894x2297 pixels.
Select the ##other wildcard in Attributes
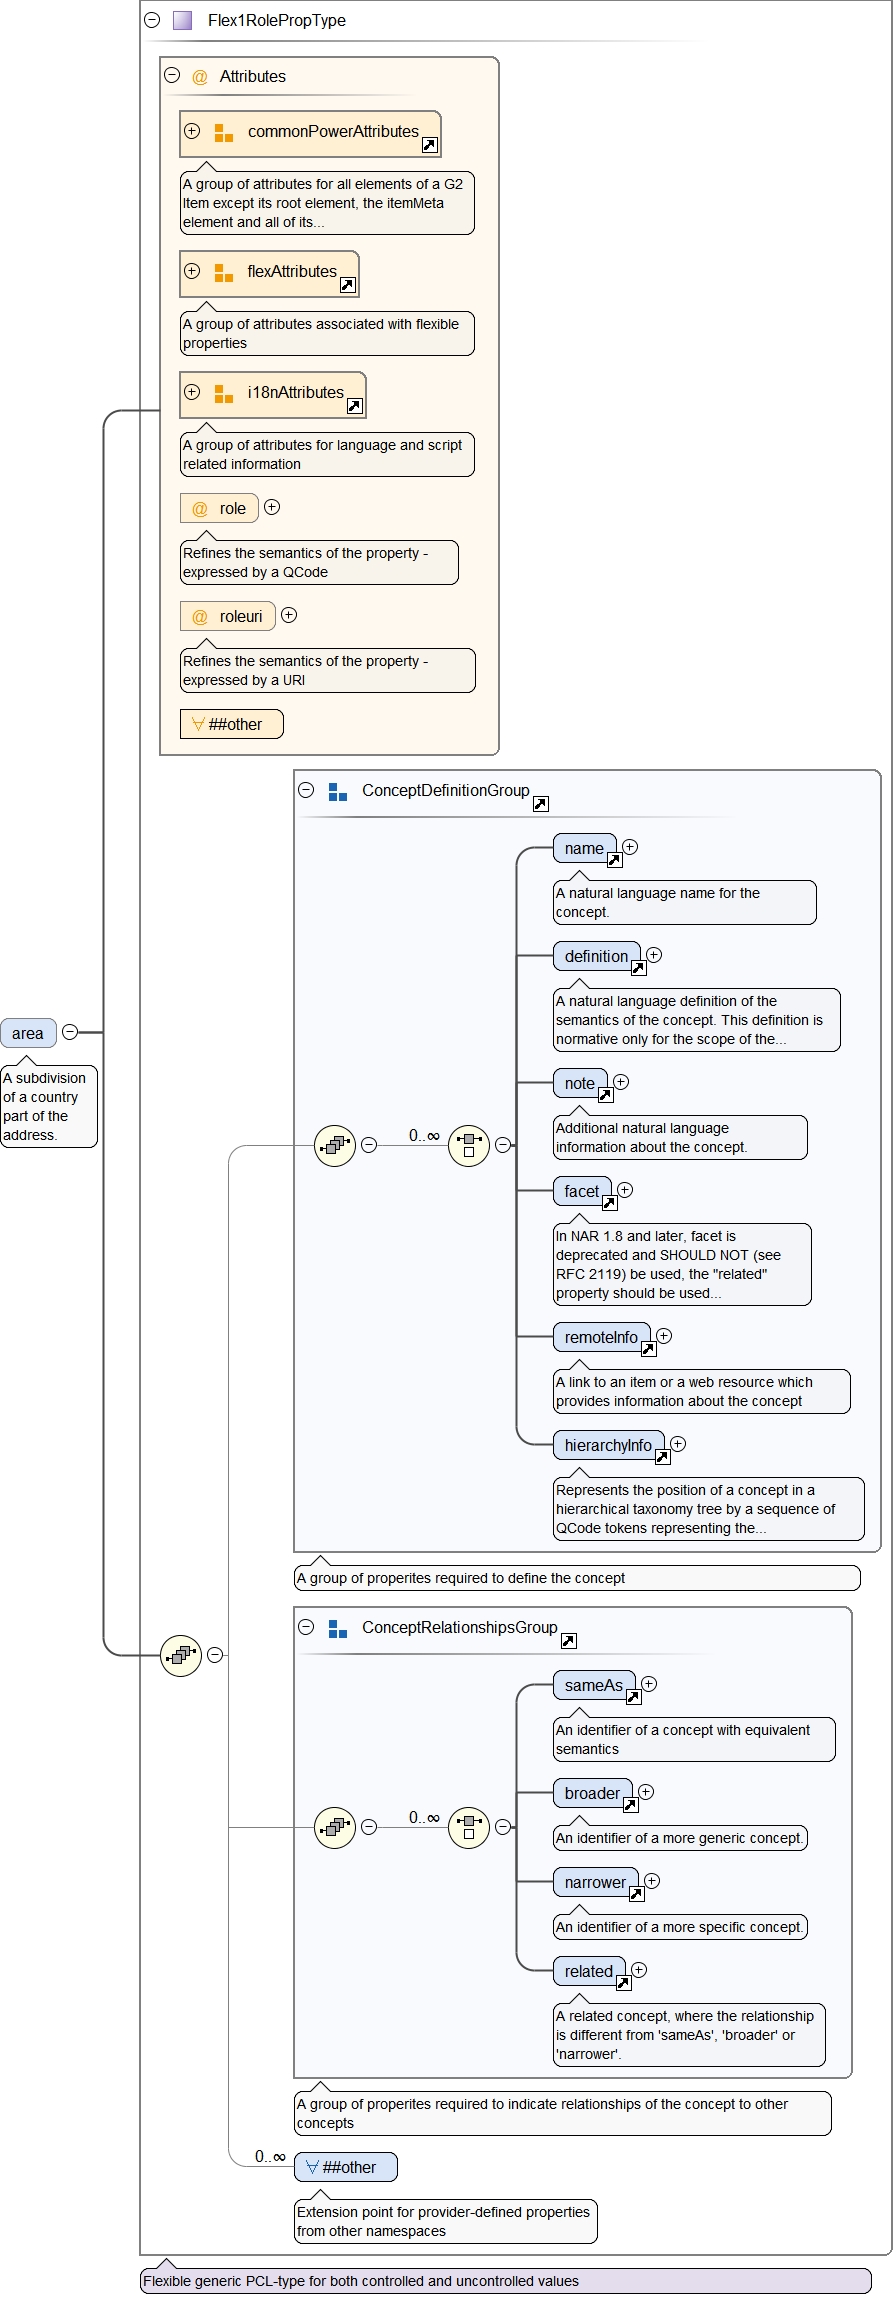tap(232, 724)
